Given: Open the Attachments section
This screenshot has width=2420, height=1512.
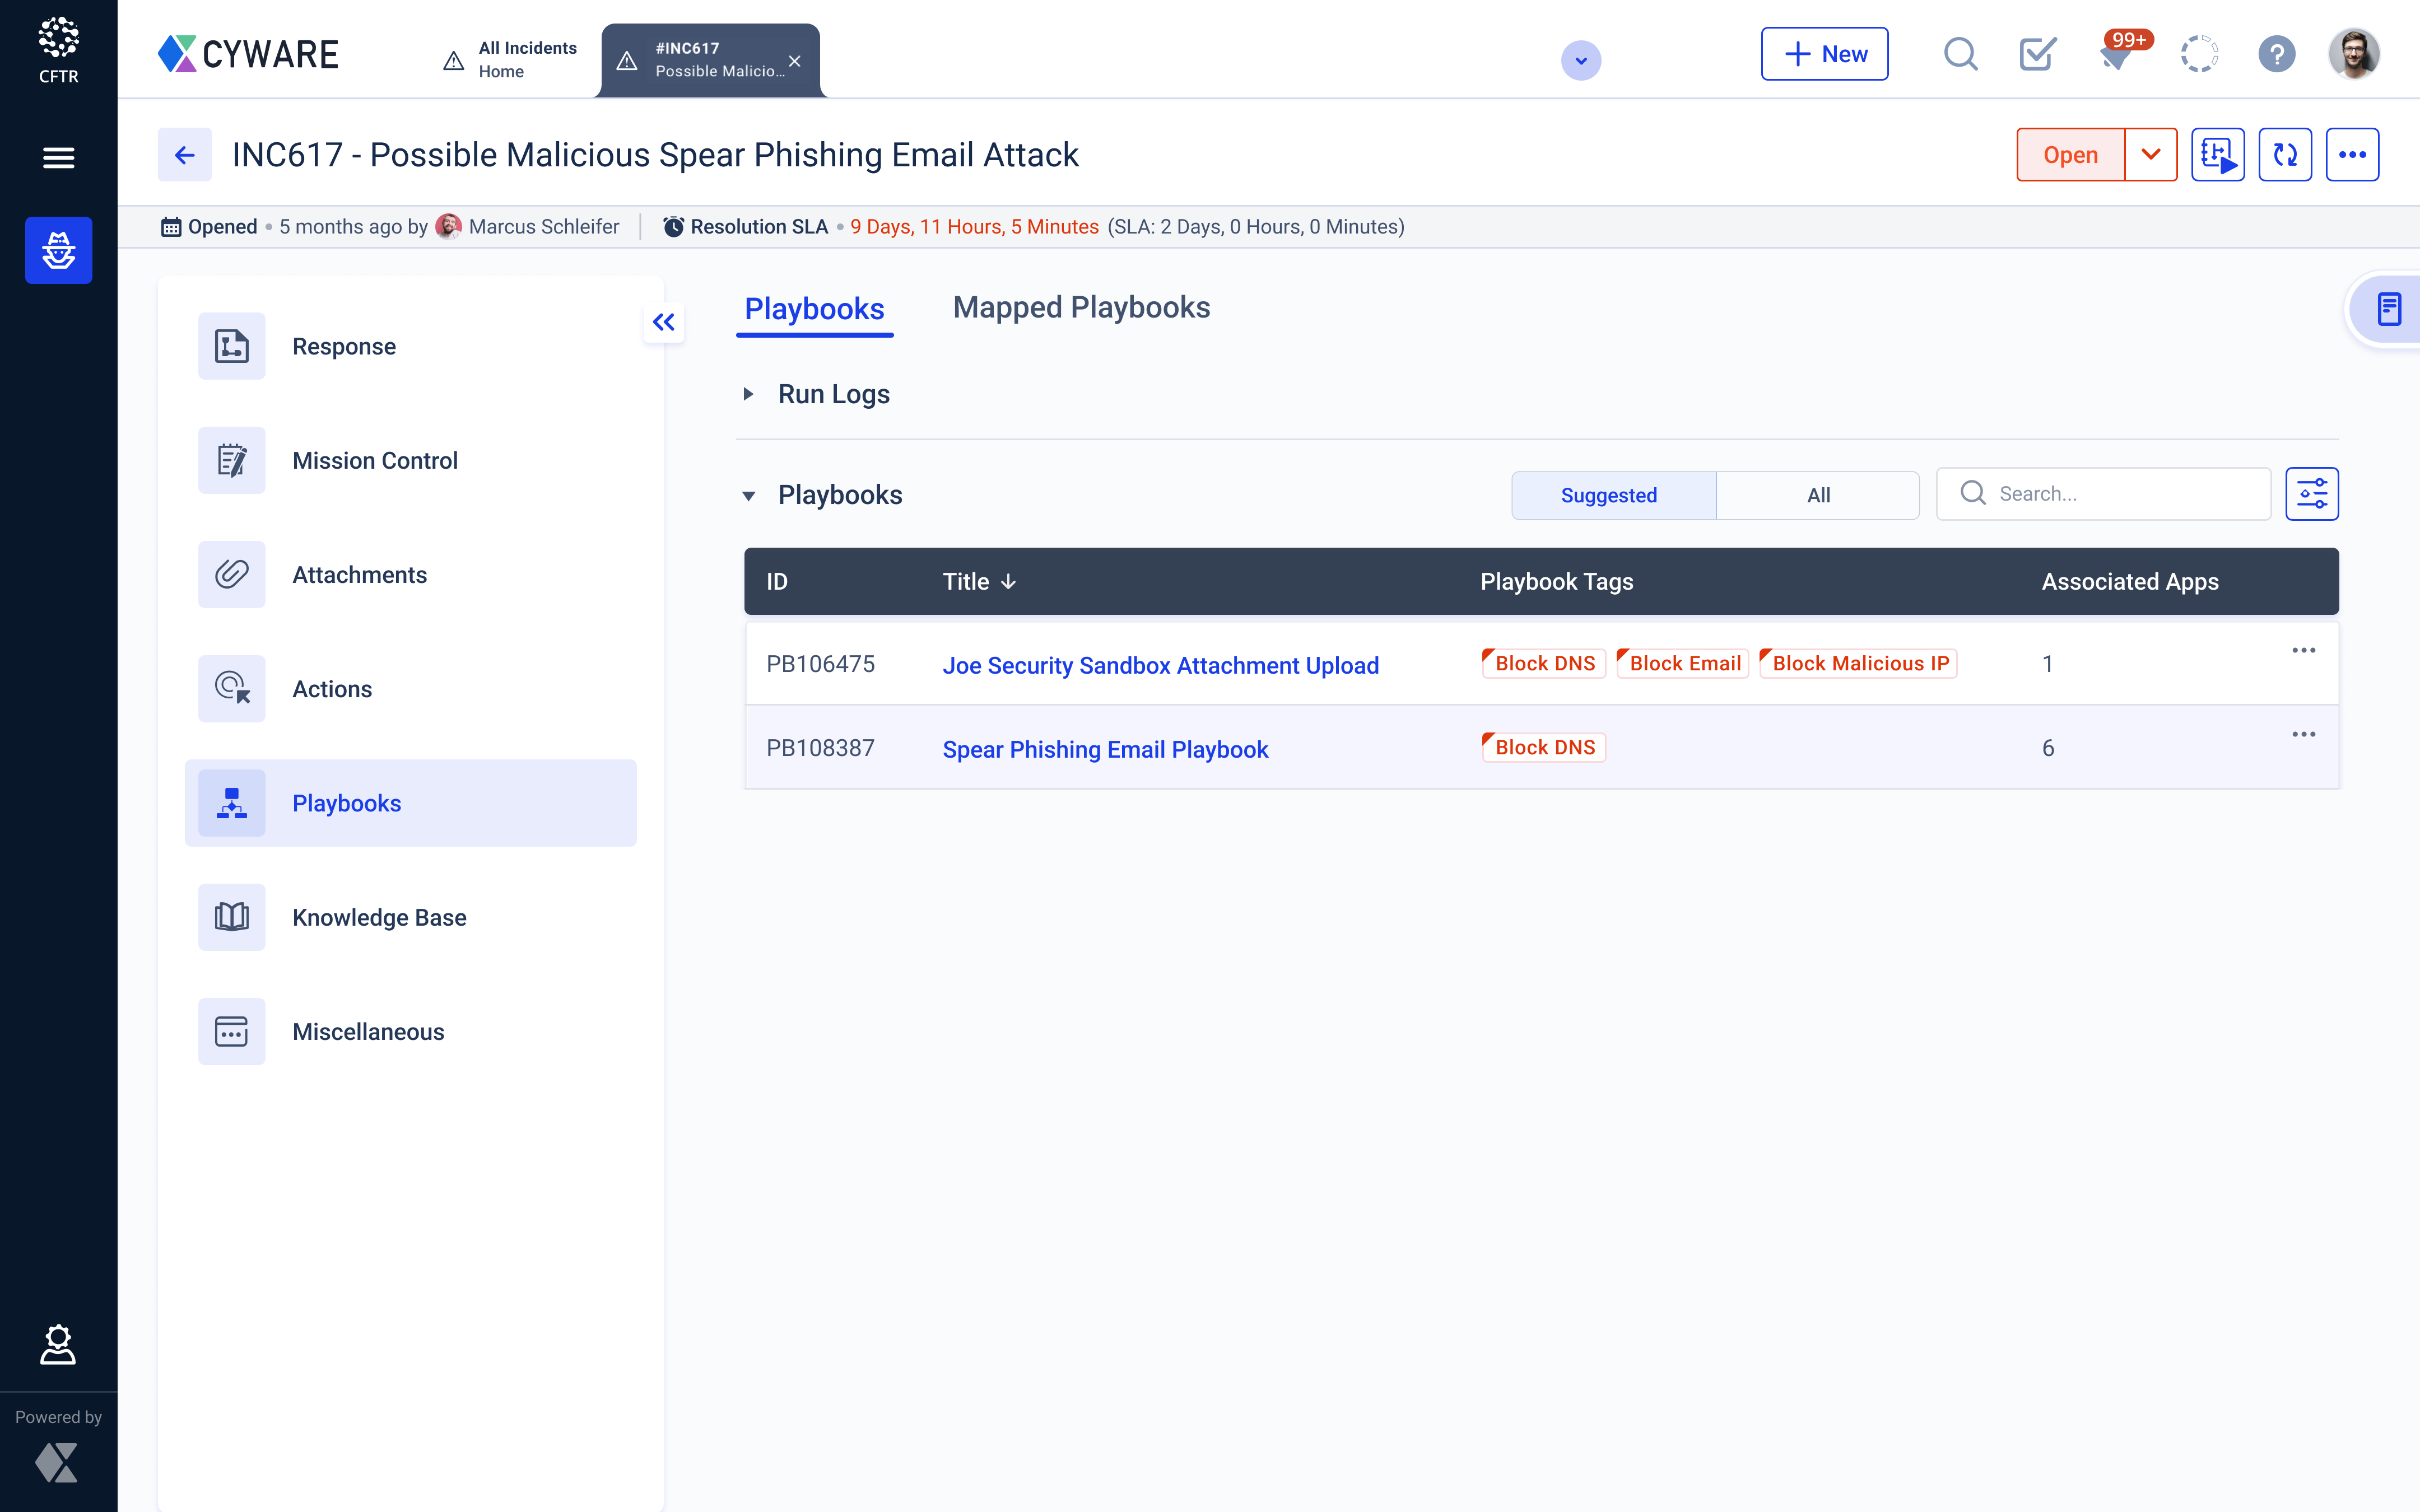Looking at the screenshot, I should point(411,575).
